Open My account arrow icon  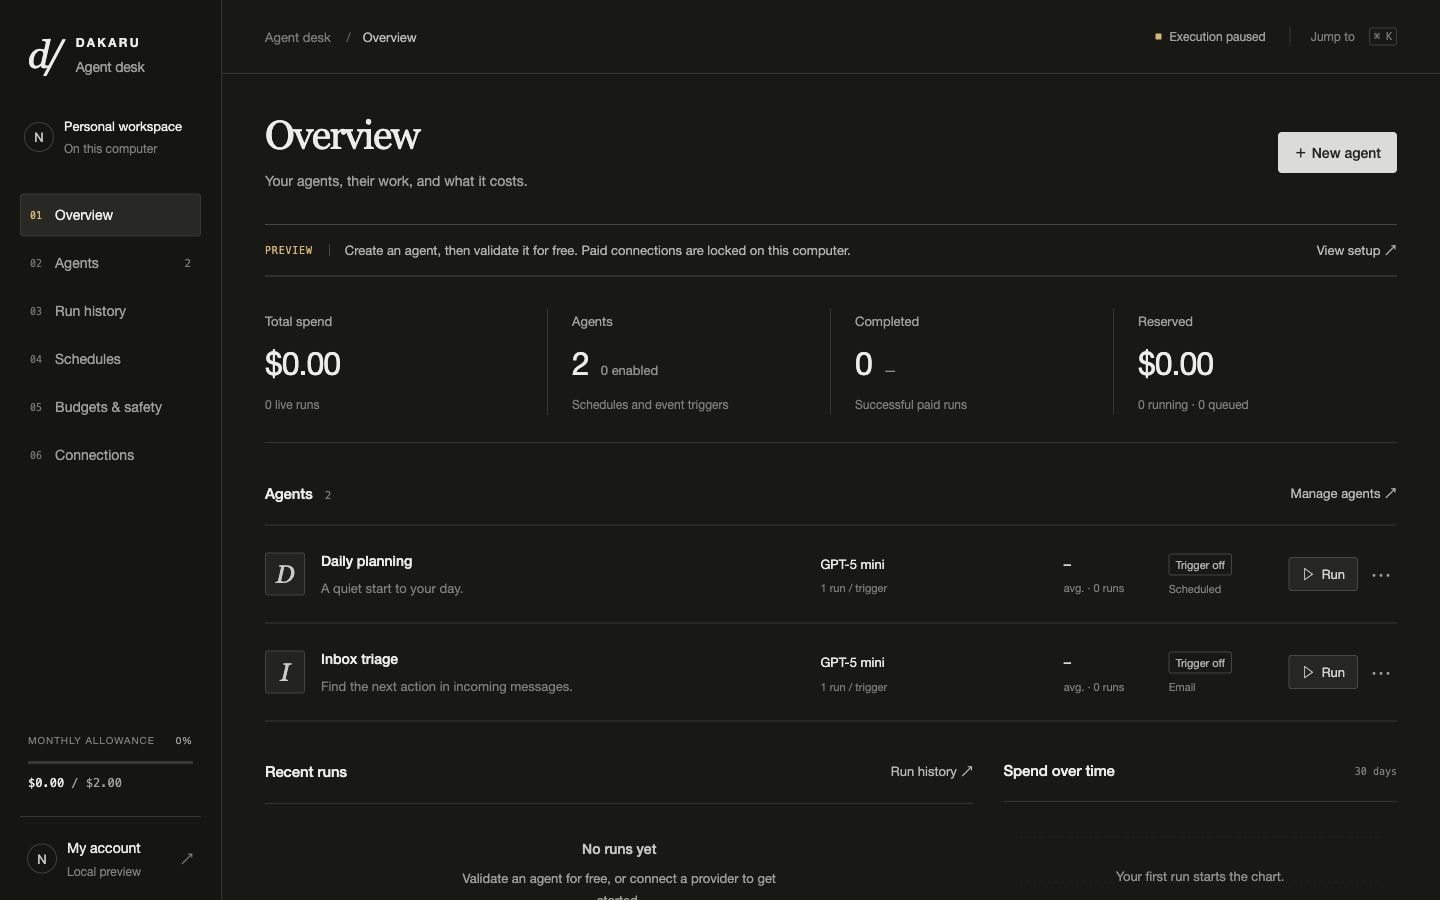(187, 858)
